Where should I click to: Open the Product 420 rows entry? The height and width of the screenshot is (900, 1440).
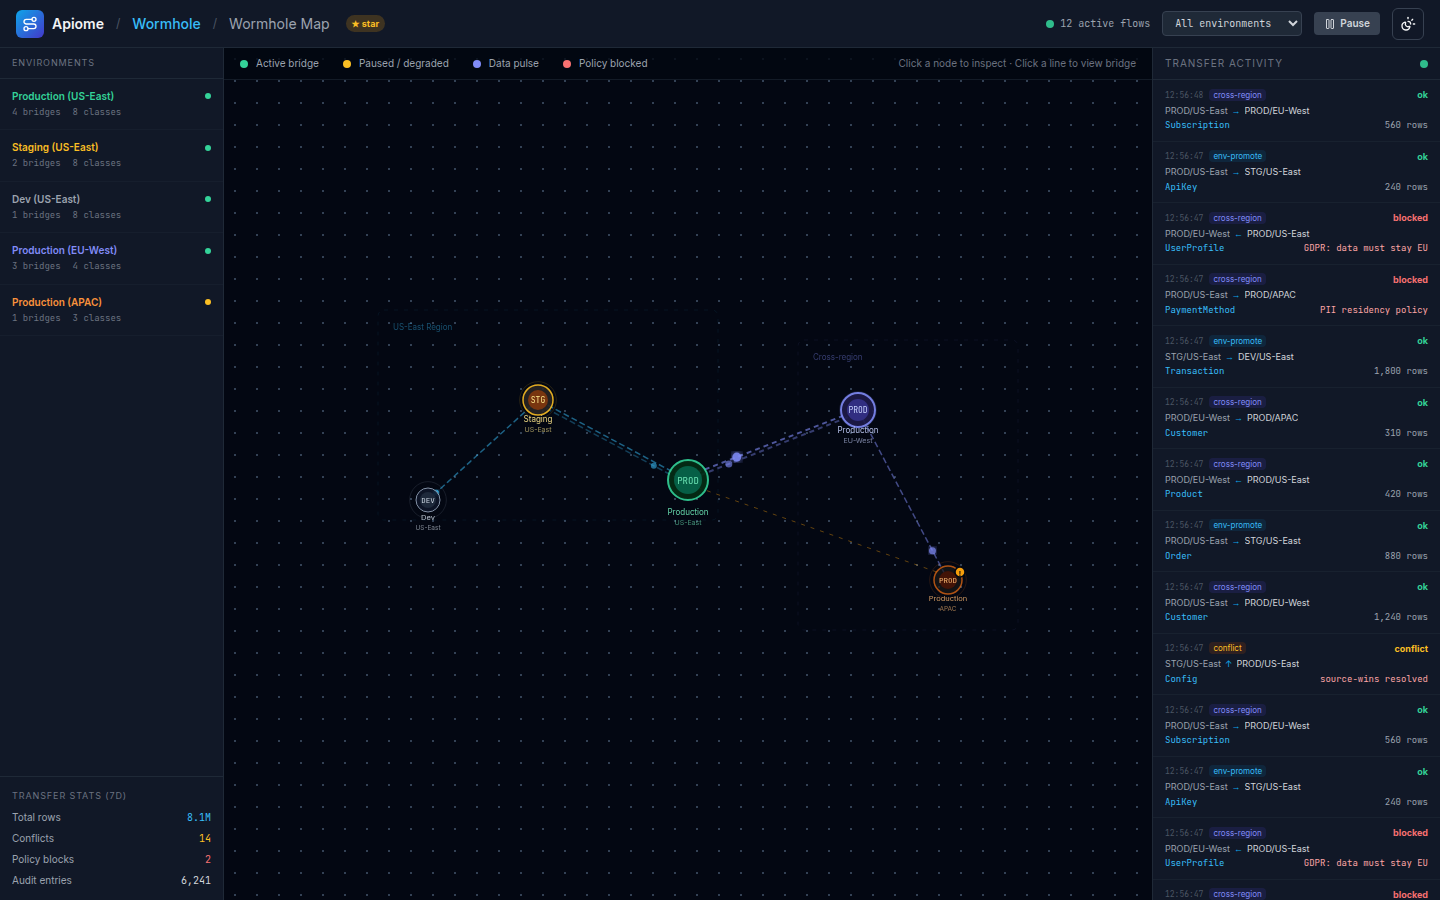coord(1296,479)
